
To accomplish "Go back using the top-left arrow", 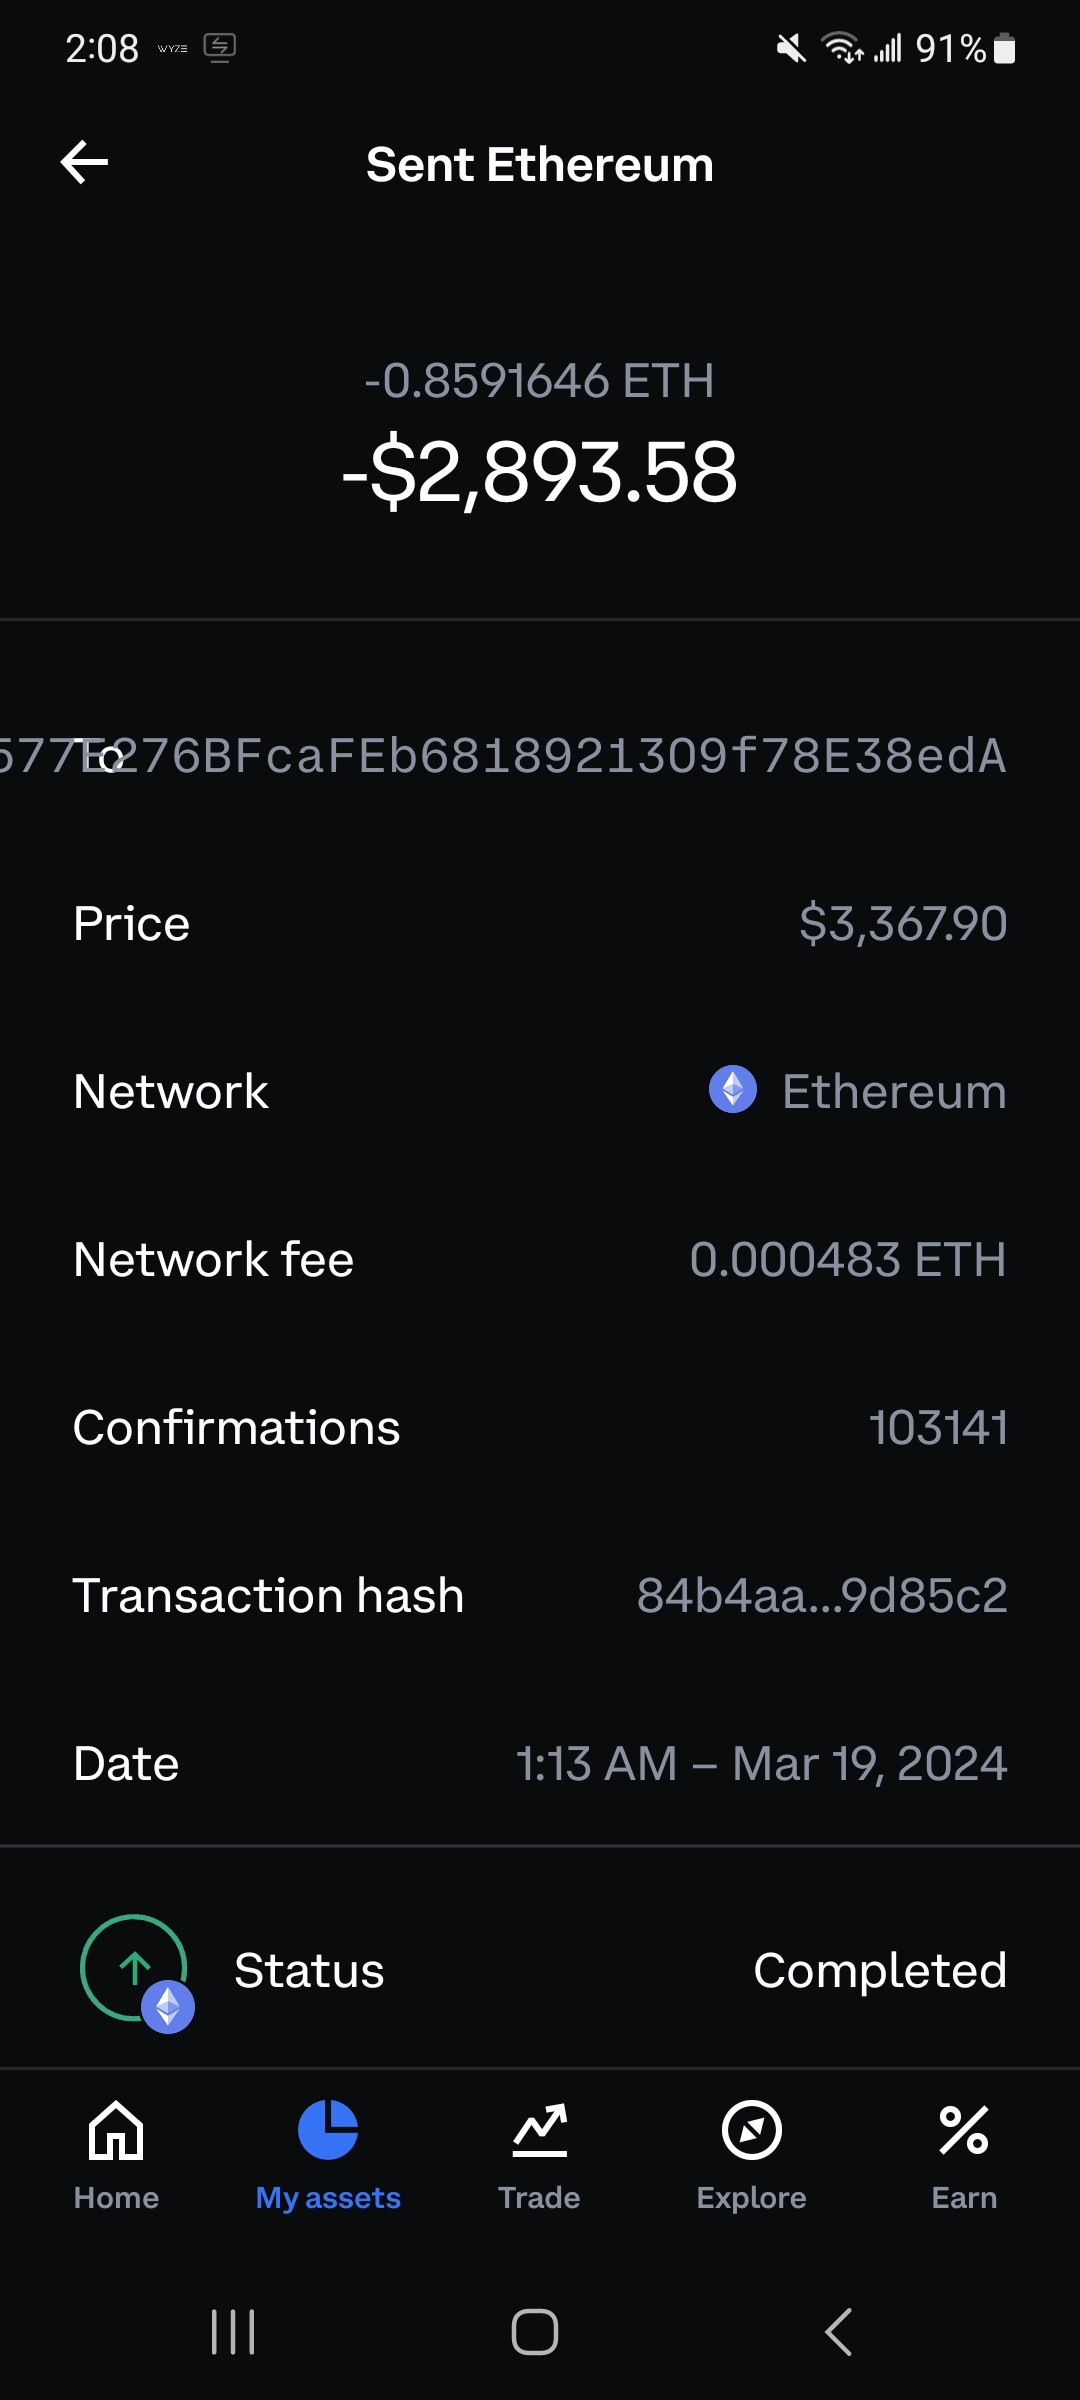I will pos(84,163).
